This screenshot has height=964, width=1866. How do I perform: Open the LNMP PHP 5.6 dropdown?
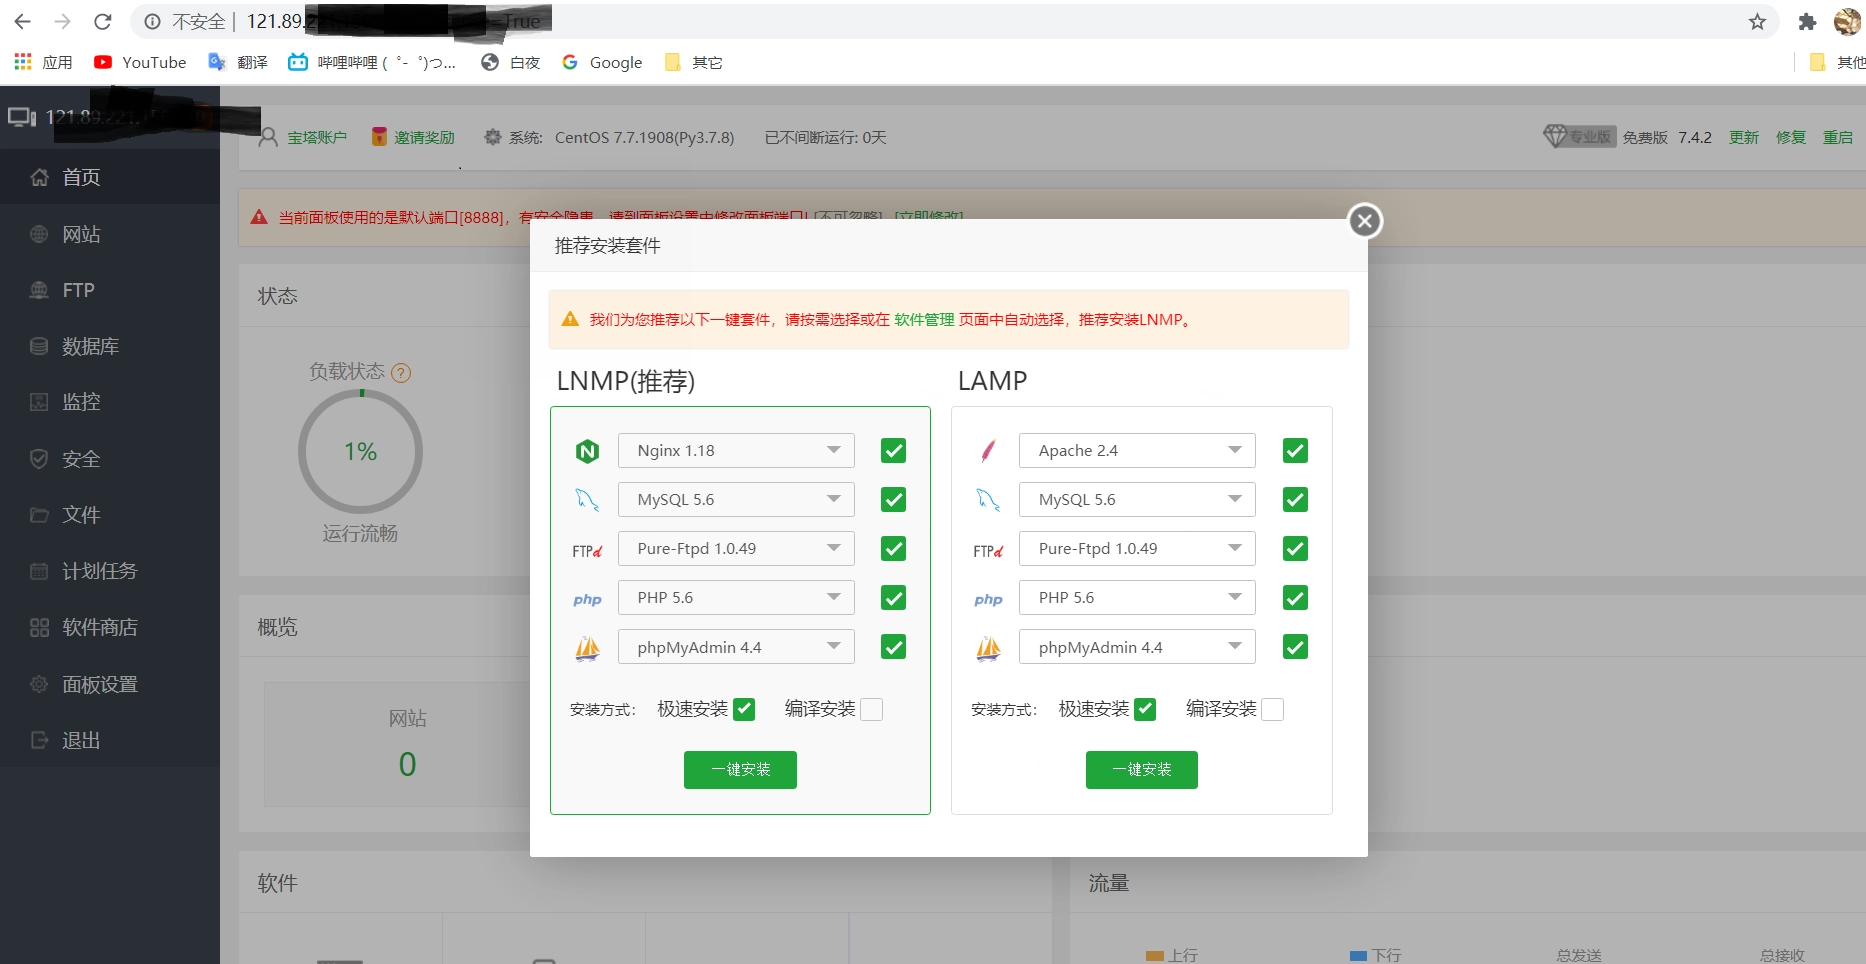click(736, 597)
